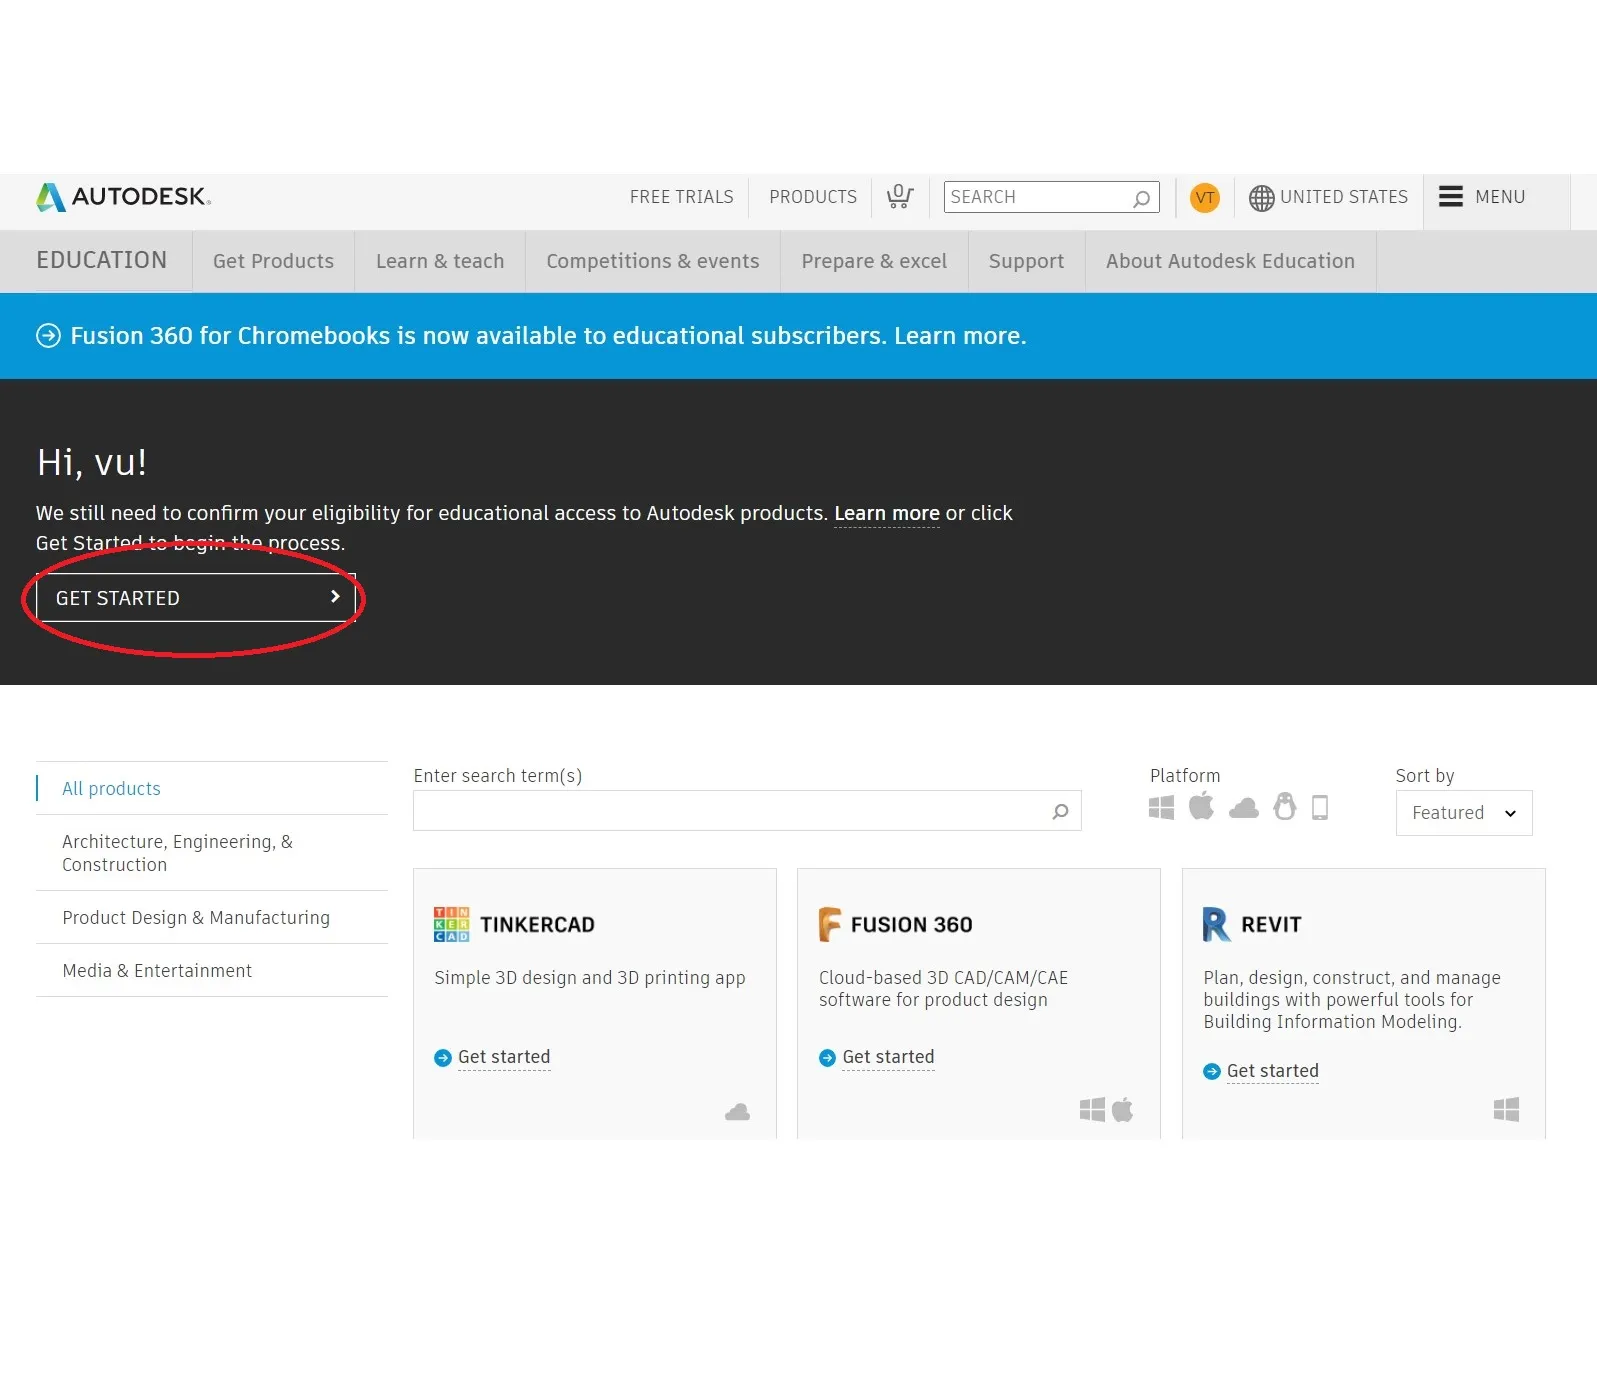The image size is (1597, 1400).
Task: Click the Tinkercad logo icon
Action: [451, 924]
